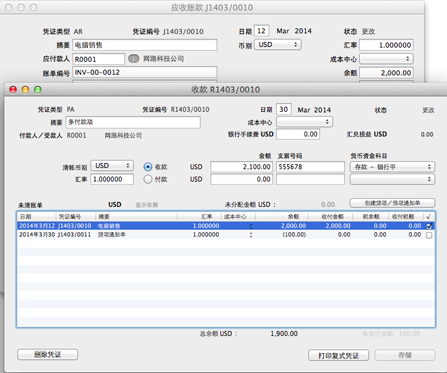Select the 收款 radio button
The image size is (447, 373).
148,167
